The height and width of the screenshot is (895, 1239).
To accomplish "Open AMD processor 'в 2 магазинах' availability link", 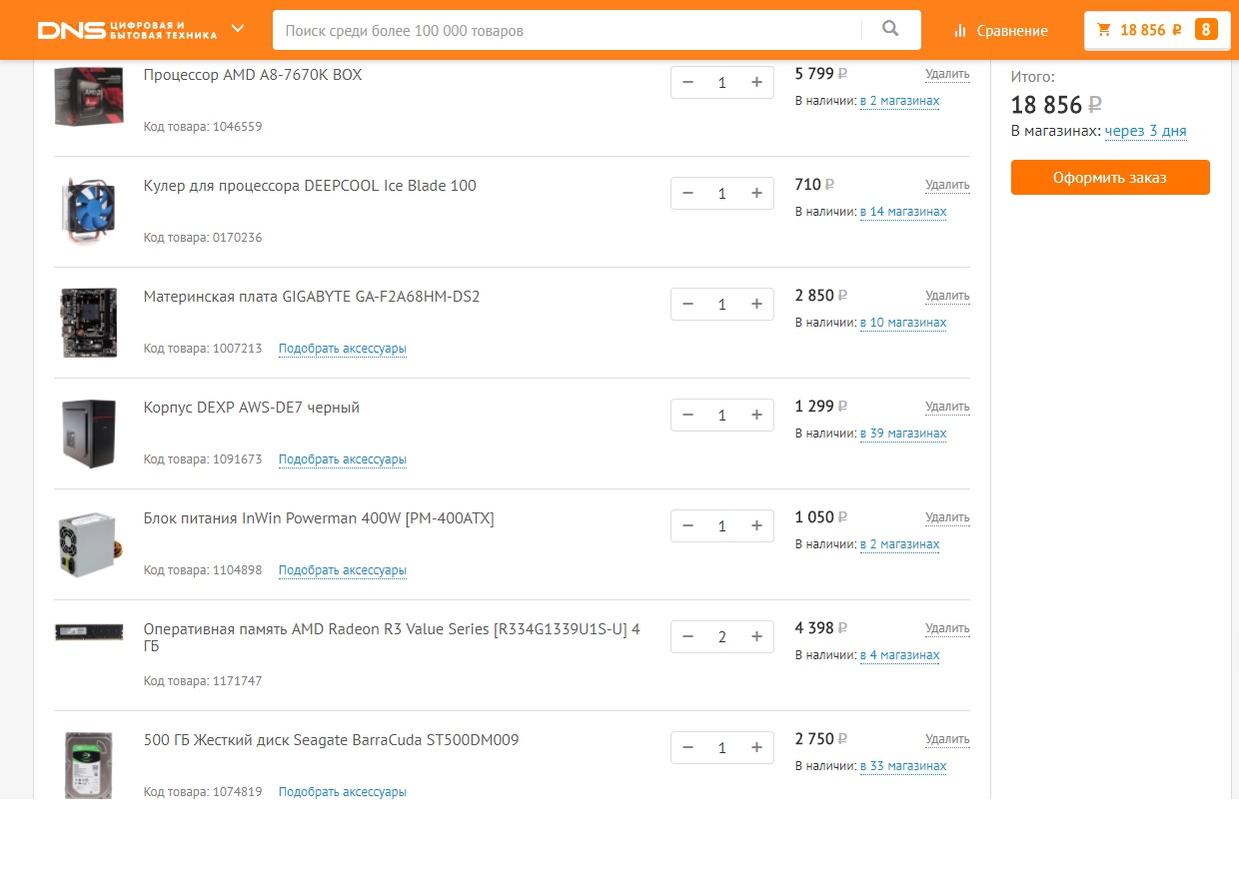I will (900, 101).
